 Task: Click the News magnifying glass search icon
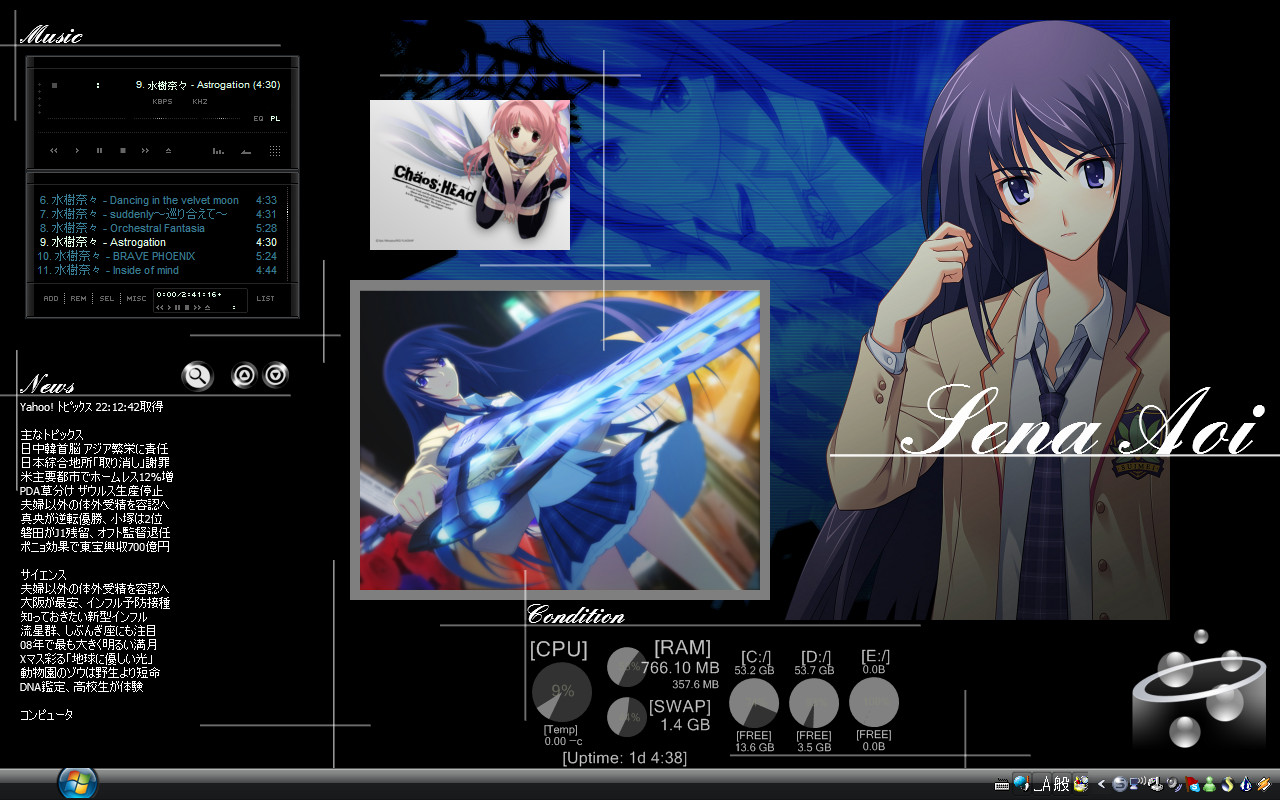(x=198, y=376)
